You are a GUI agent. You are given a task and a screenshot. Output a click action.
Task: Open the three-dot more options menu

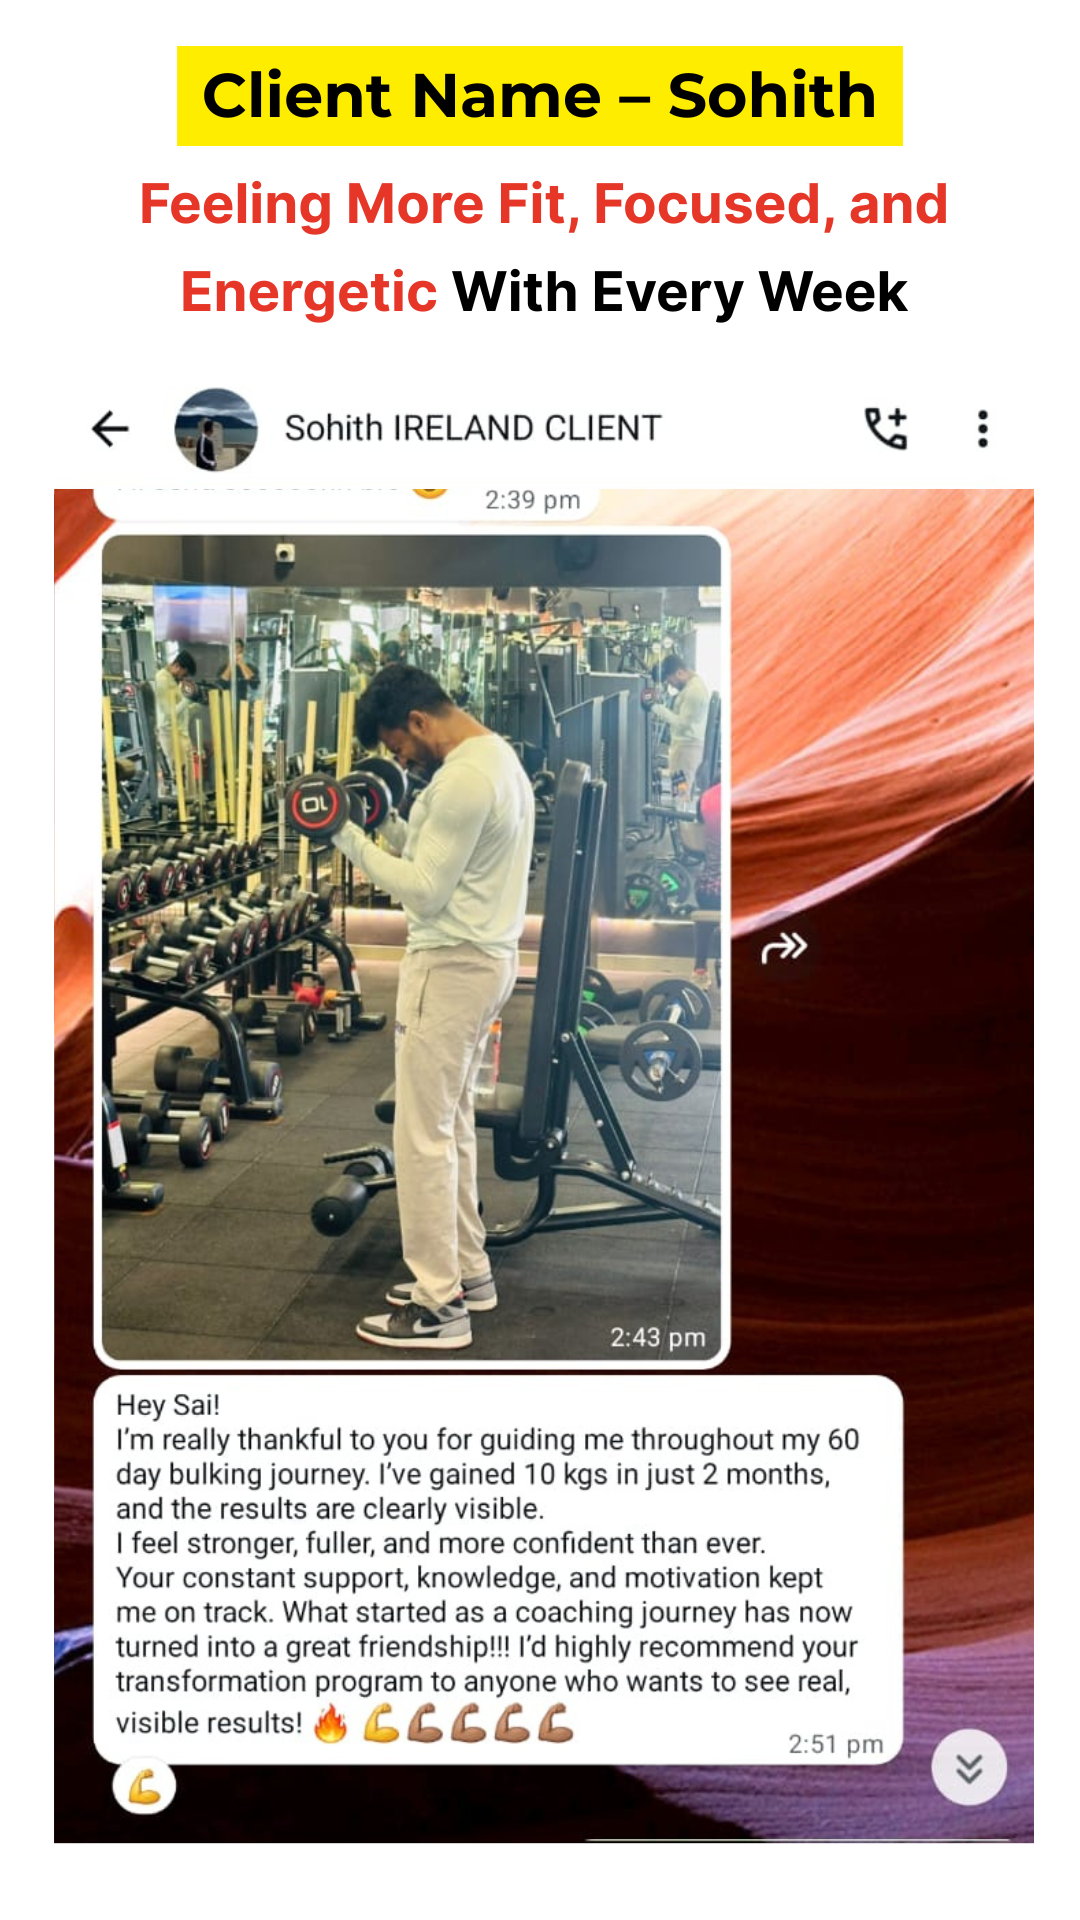(983, 429)
